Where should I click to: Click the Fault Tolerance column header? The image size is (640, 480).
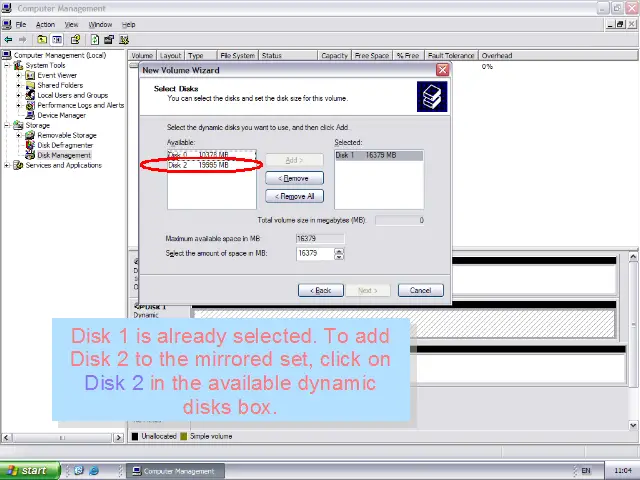click(x=451, y=56)
